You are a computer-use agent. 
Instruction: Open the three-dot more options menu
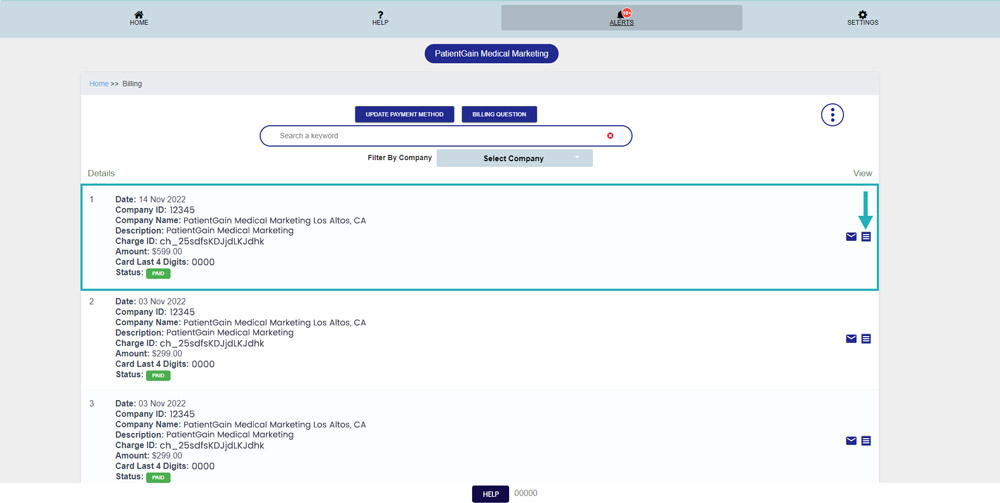point(832,115)
